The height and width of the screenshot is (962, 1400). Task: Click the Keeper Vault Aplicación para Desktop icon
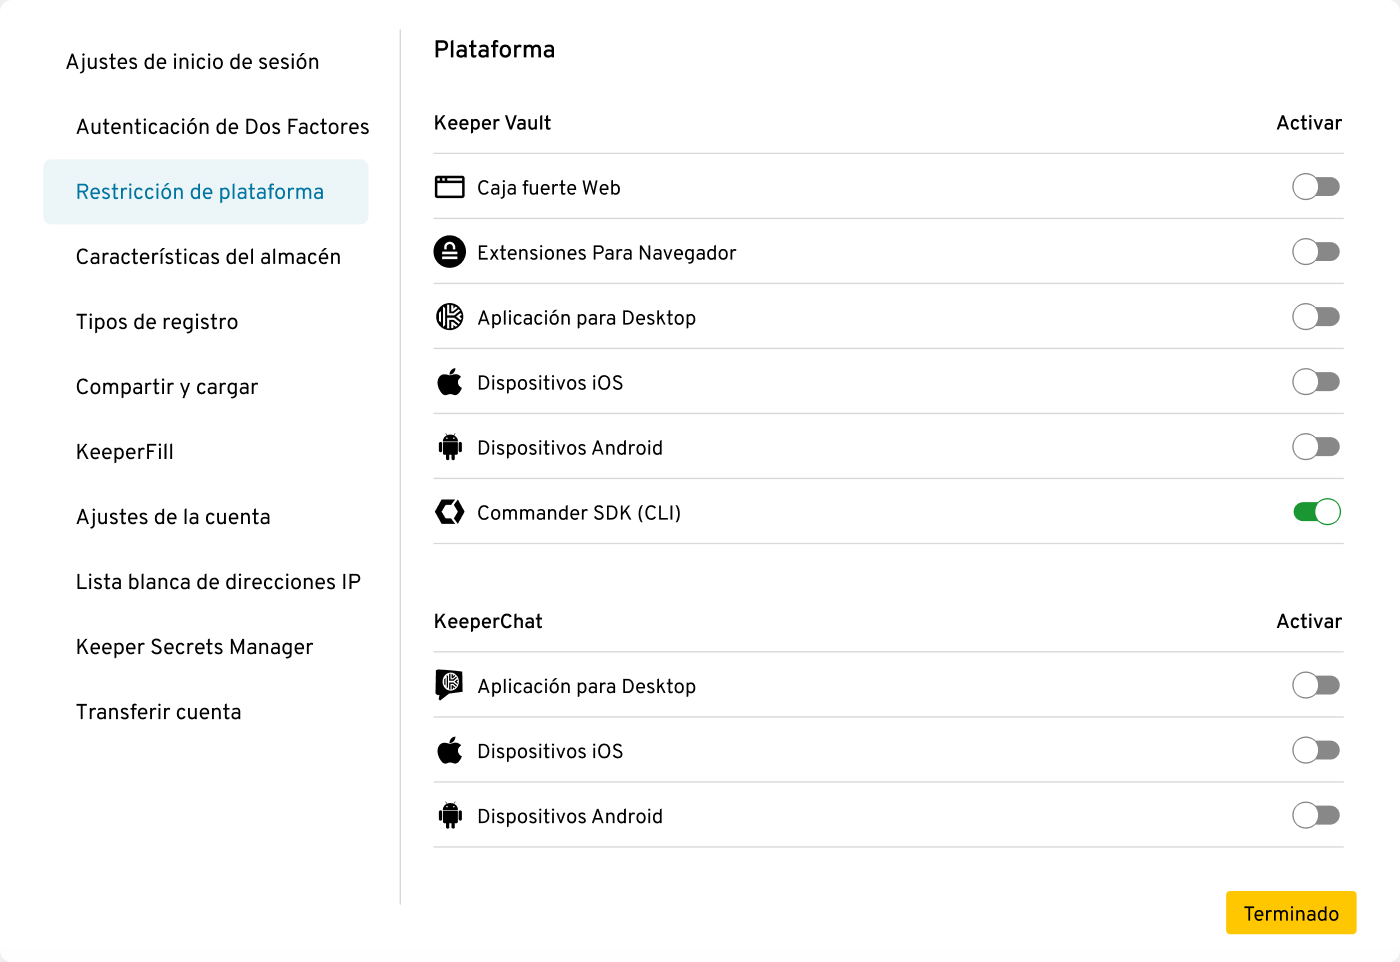(x=450, y=317)
